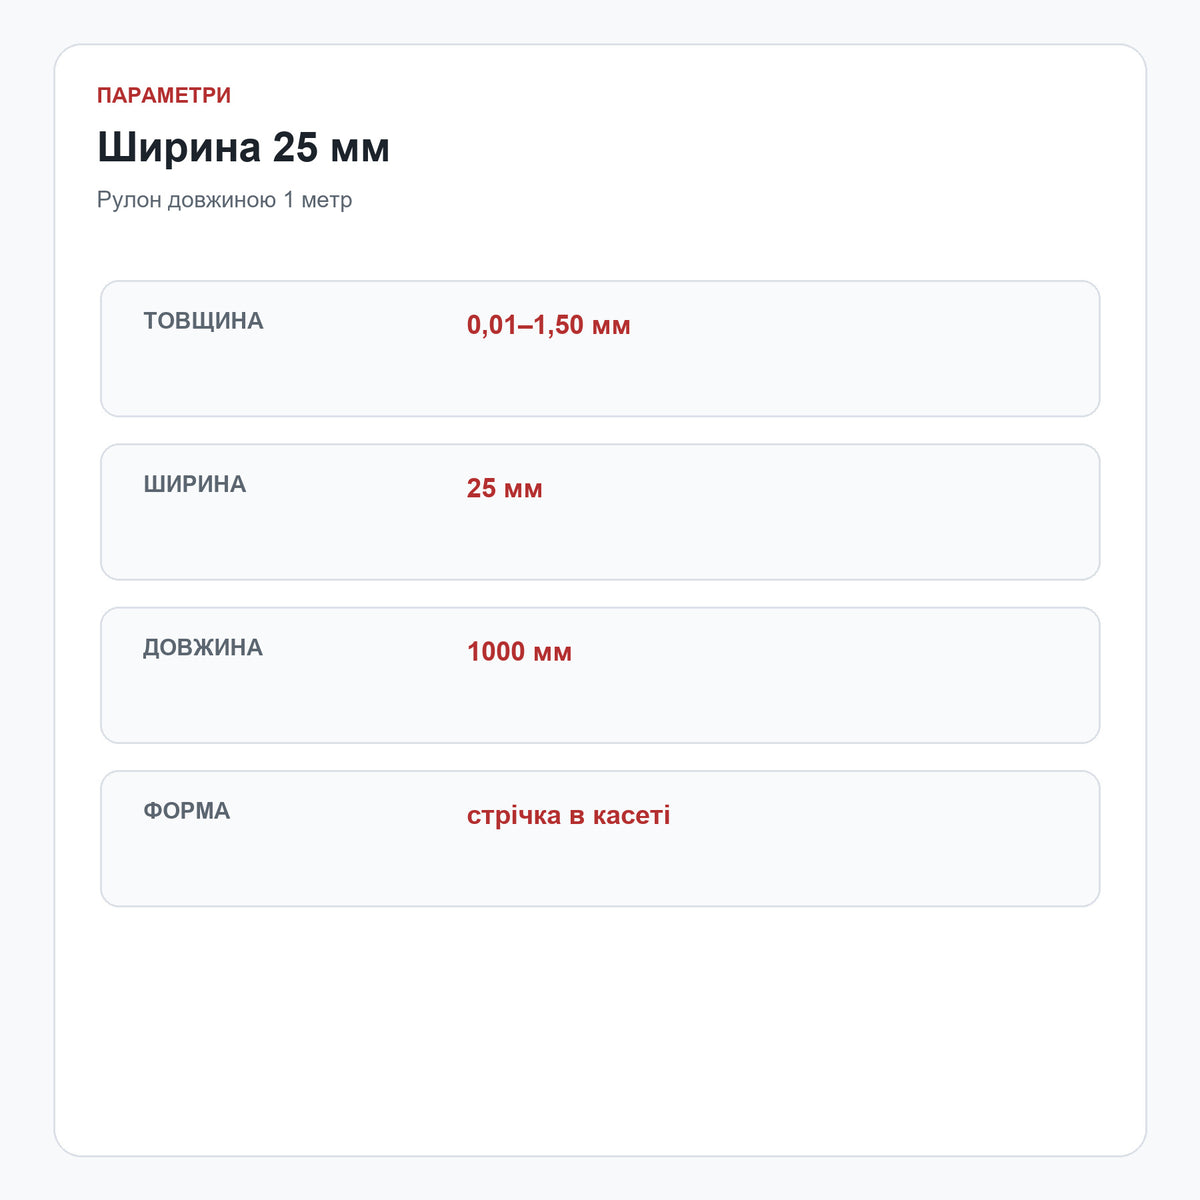Select the ФОРМА label
Screen dimensions: 1200x1200
(x=186, y=810)
